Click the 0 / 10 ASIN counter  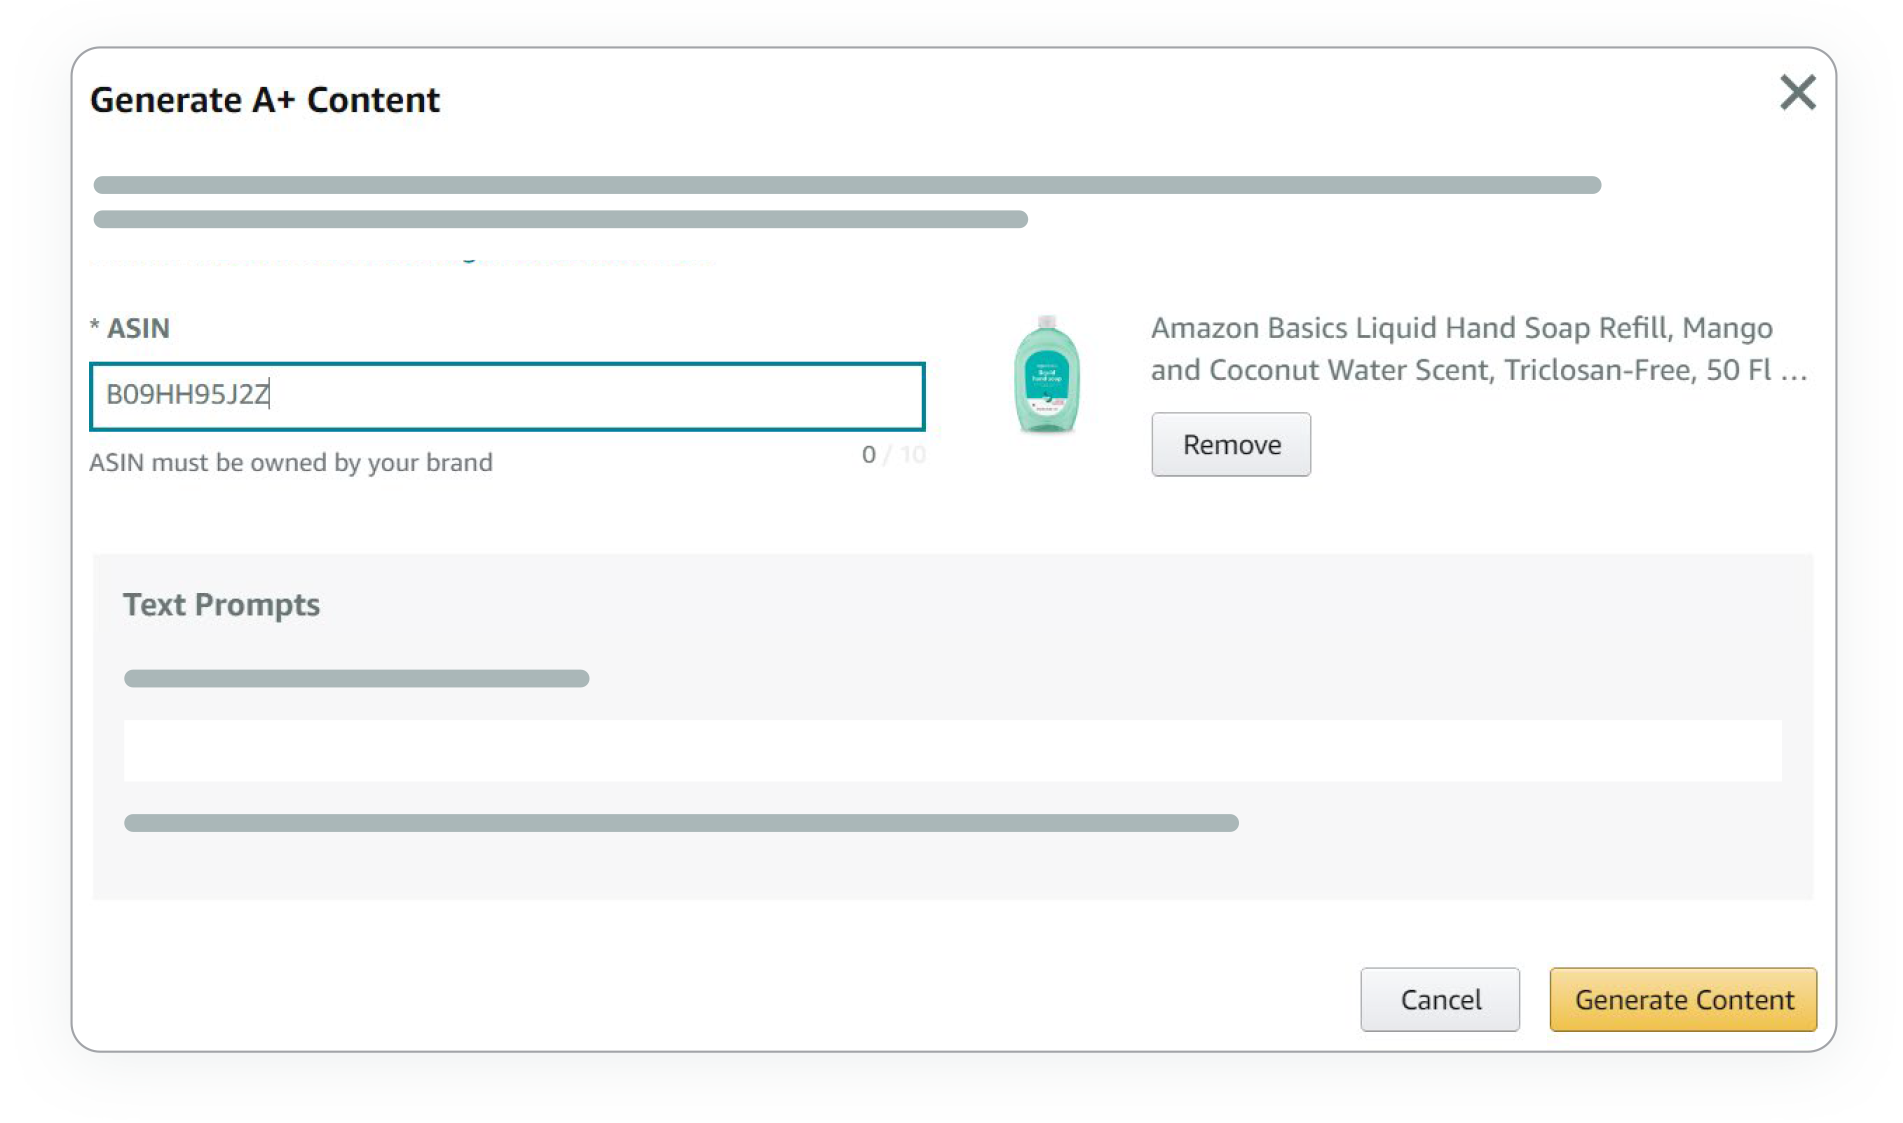(893, 455)
